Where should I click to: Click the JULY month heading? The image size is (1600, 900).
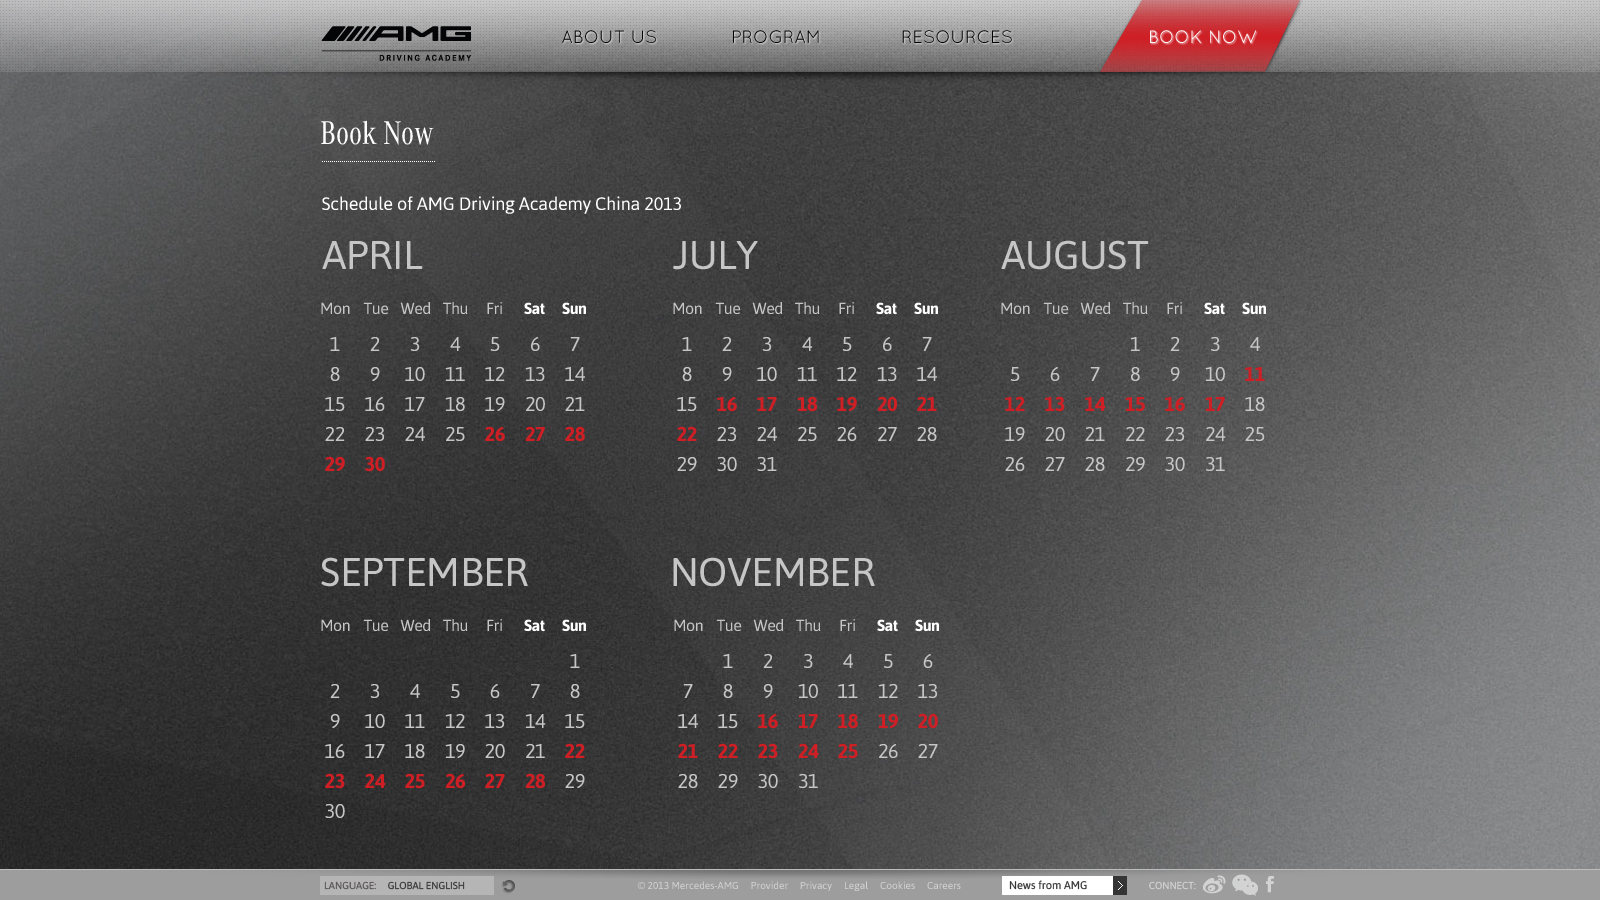tap(715, 256)
